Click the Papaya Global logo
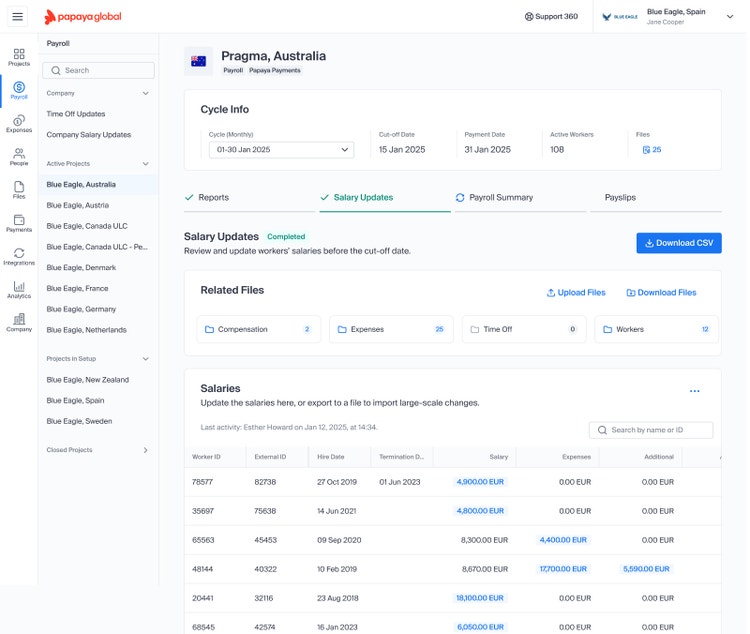The height and width of the screenshot is (634, 750). [83, 17]
